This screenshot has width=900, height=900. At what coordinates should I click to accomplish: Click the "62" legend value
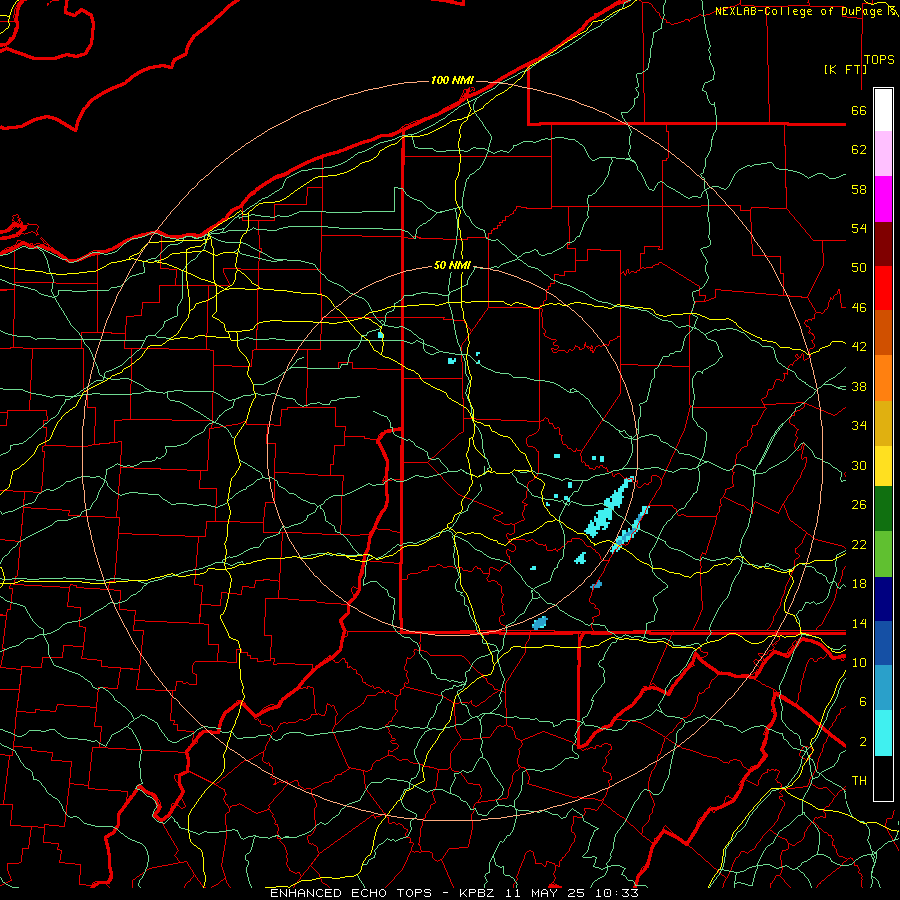point(859,150)
